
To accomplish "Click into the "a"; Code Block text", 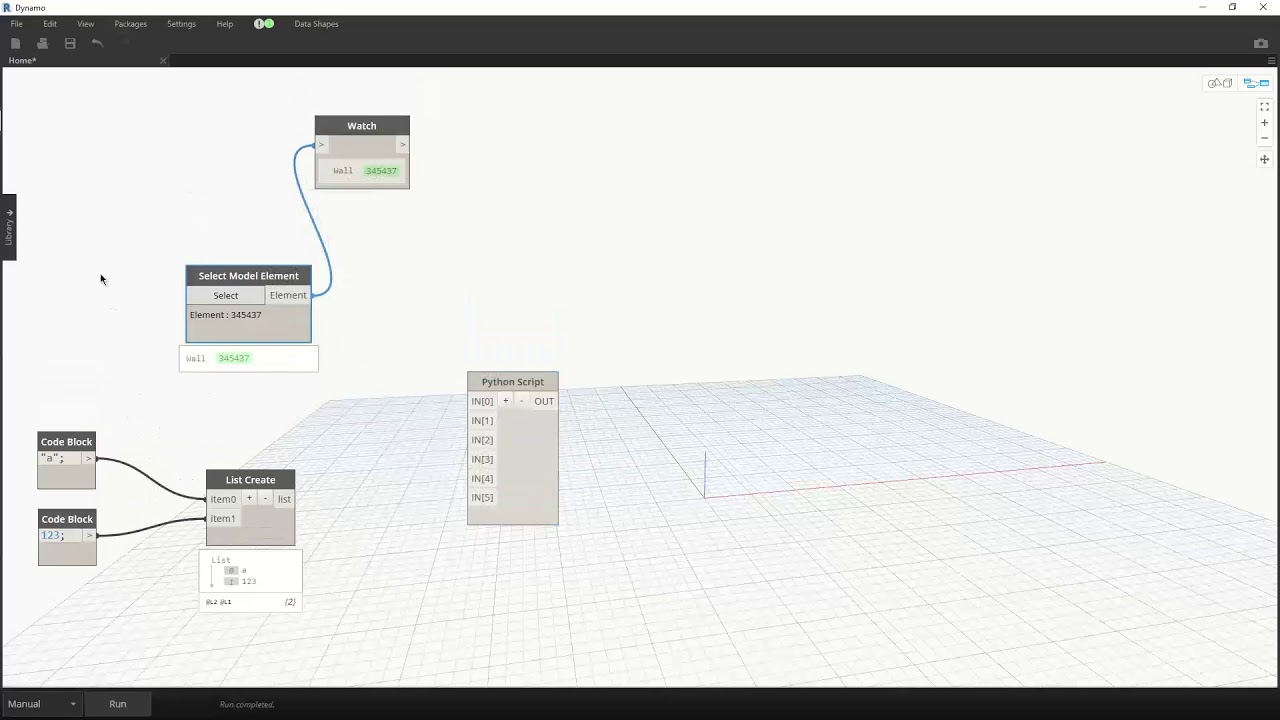I will (52, 458).
